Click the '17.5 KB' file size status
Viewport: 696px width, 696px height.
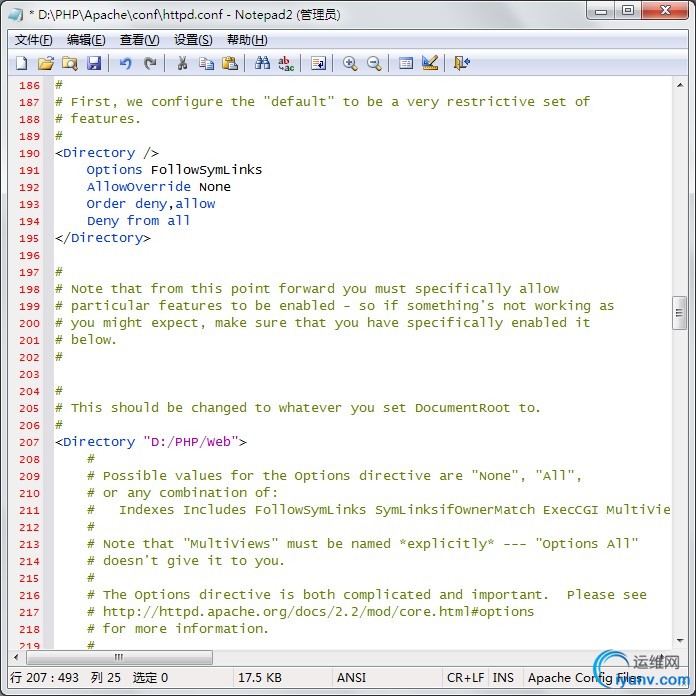pos(260,678)
